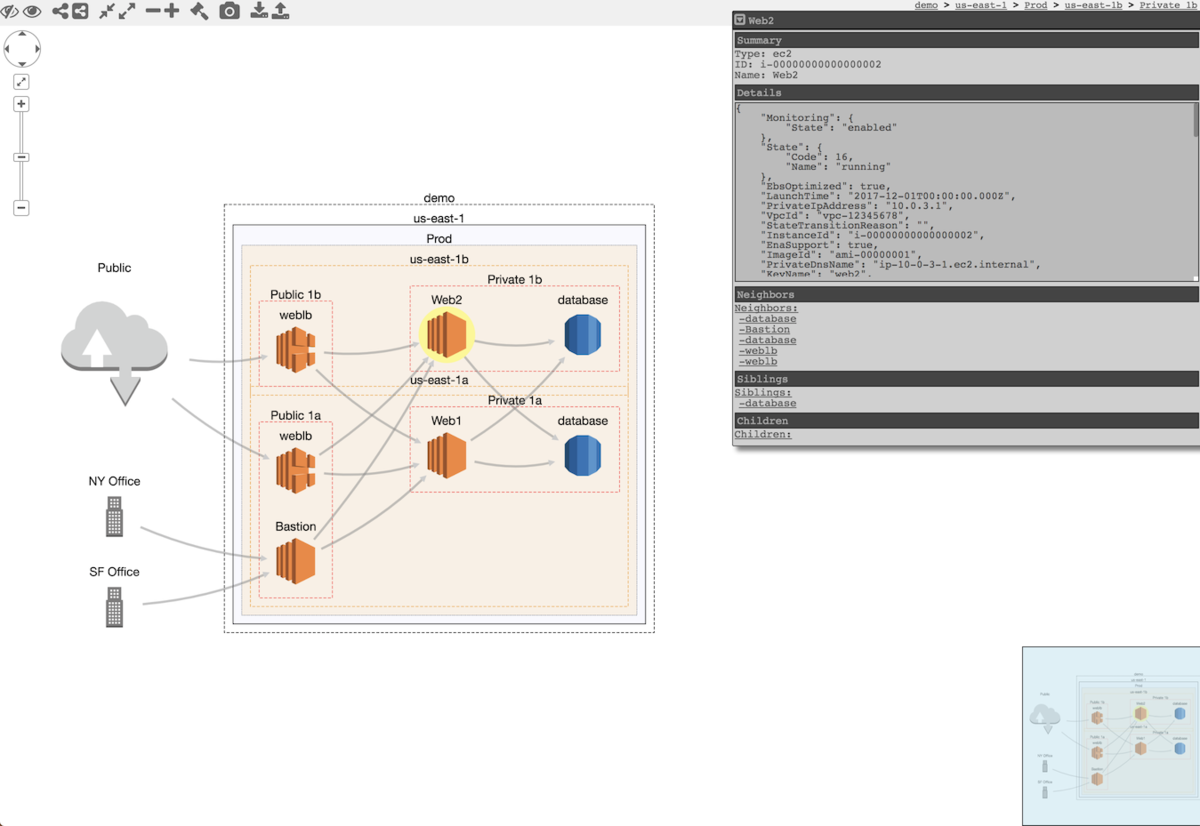Click the share icon in the toolbar
Image resolution: width=1200 pixels, height=826 pixels.
[59, 11]
